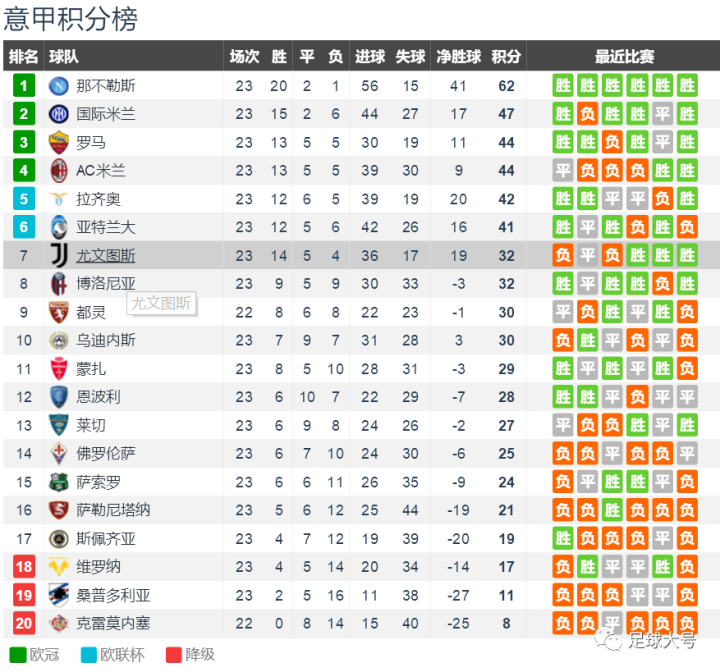This screenshot has height=672, width=720.
Task: Sort table by 净胜球 column header
Action: 459,56
